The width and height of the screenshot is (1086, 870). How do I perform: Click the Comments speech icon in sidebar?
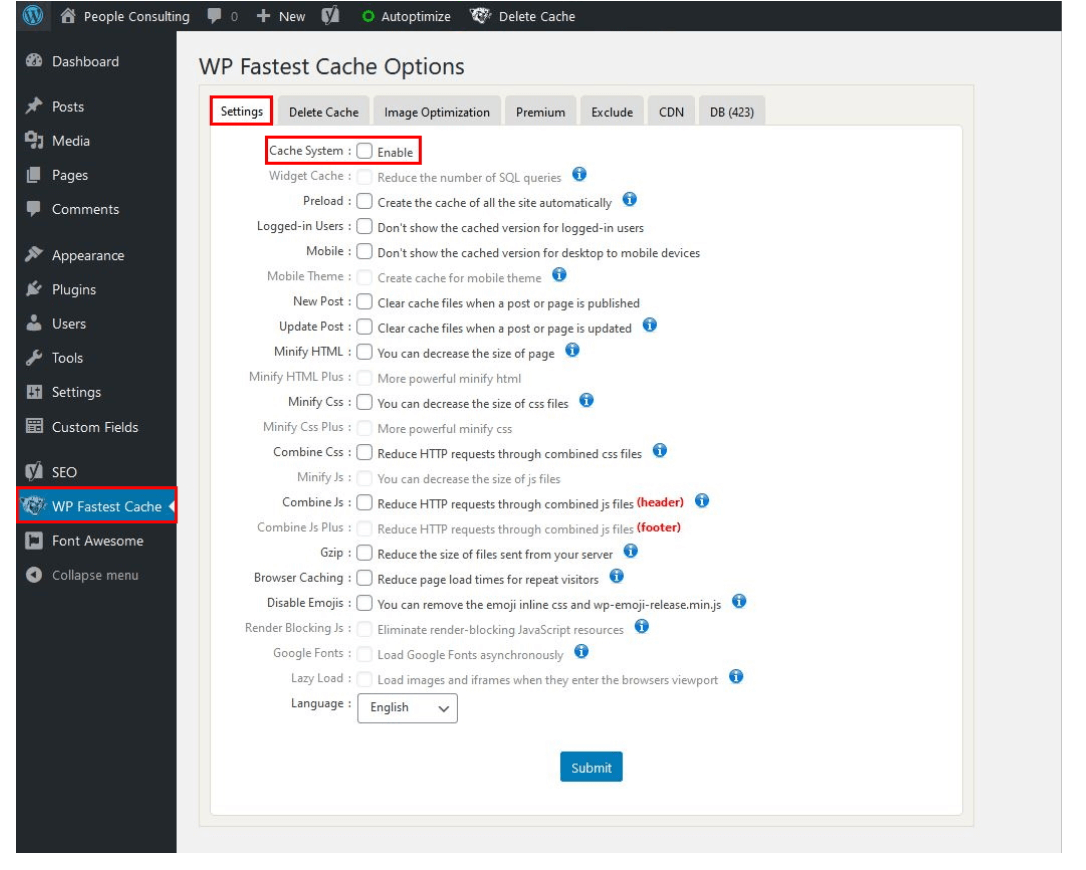click(x=34, y=208)
